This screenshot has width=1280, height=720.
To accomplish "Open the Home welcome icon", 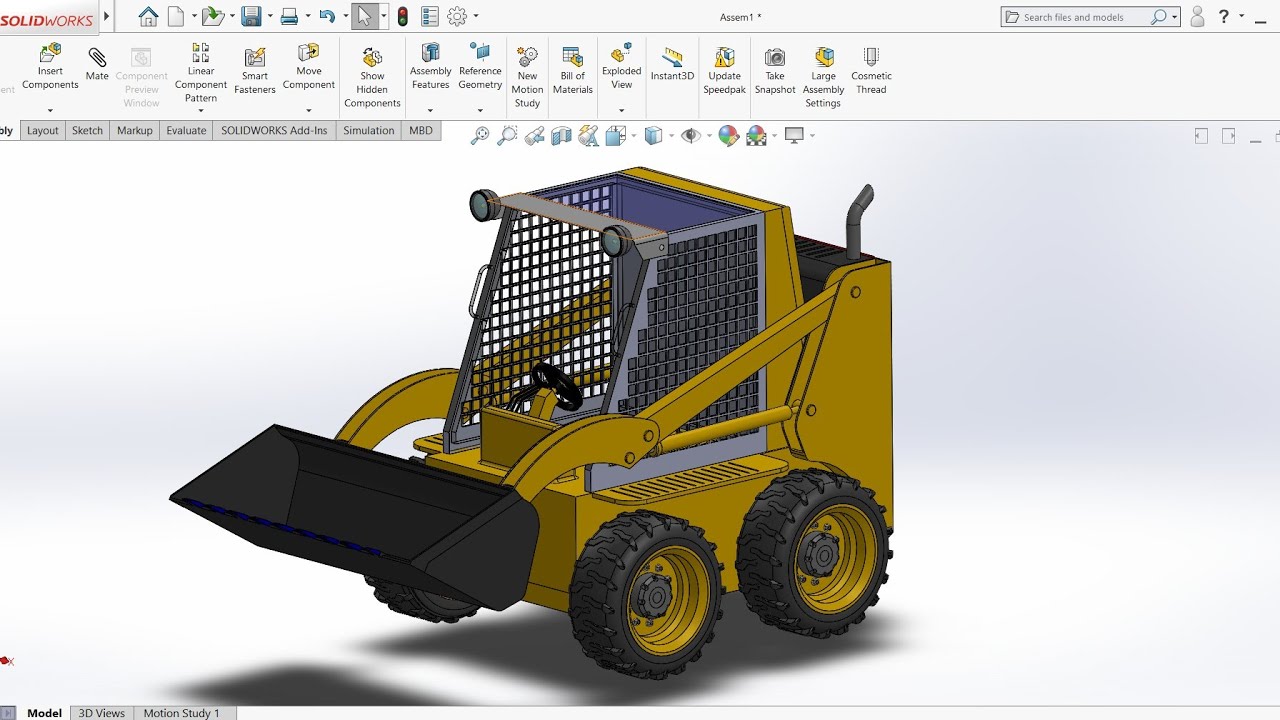I will tap(148, 16).
